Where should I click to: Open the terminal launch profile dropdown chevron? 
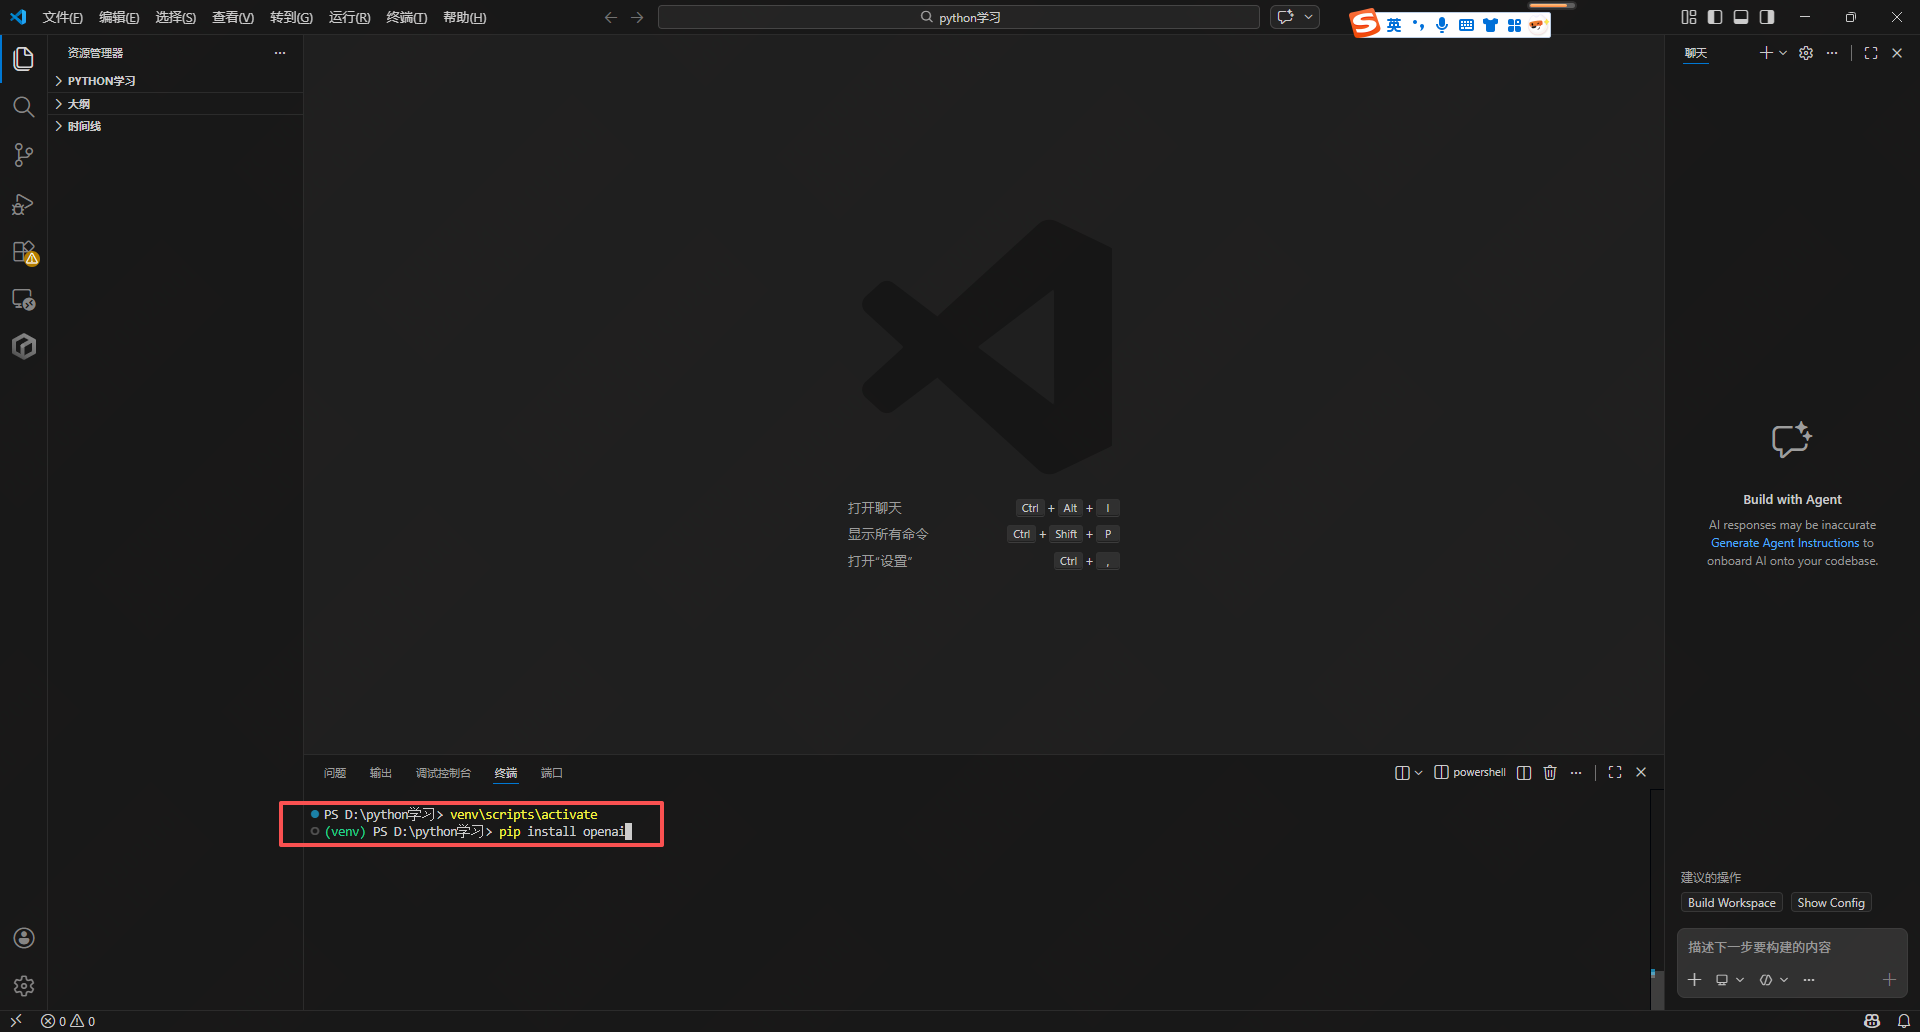coord(1418,773)
